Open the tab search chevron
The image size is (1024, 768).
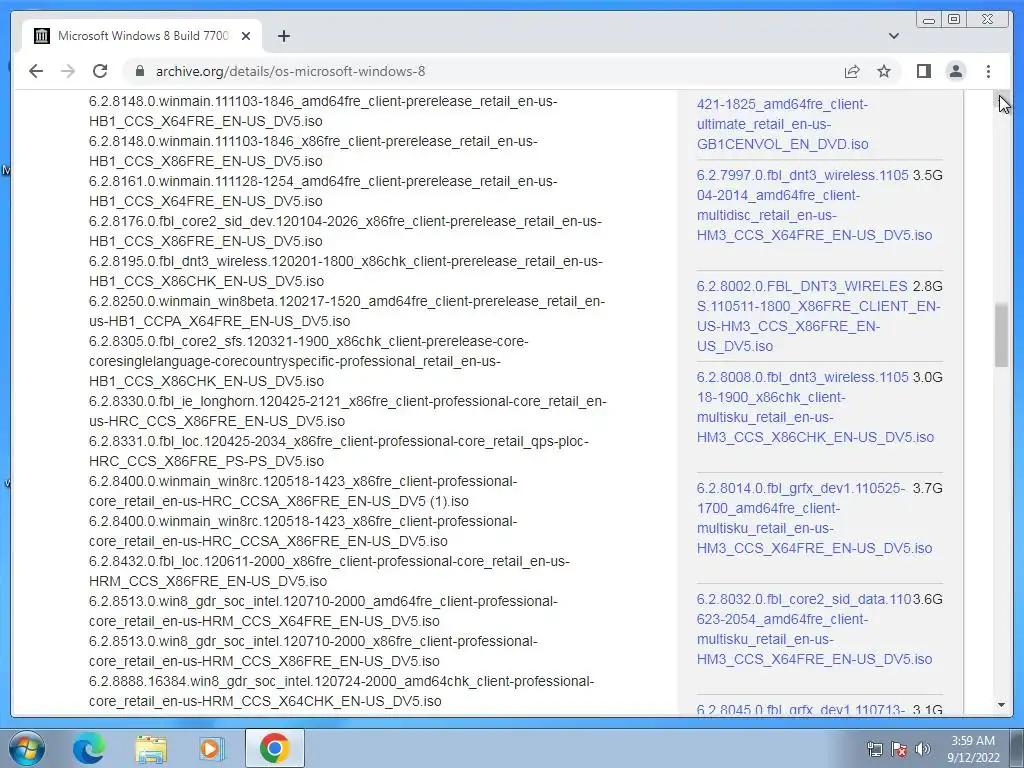(893, 36)
